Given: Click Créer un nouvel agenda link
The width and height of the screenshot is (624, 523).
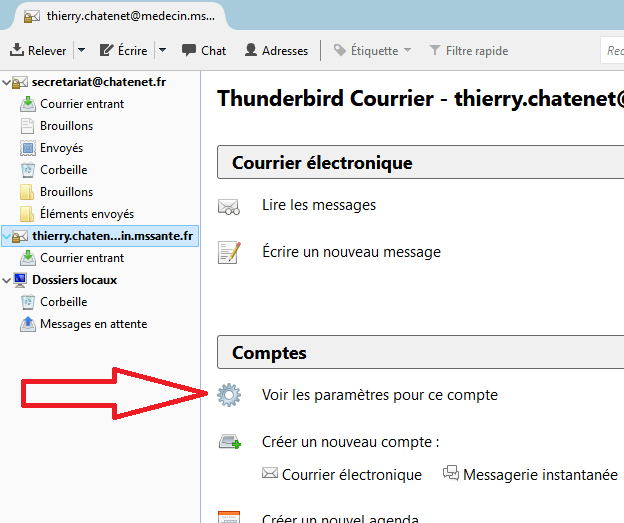Looking at the screenshot, I should point(340,519).
